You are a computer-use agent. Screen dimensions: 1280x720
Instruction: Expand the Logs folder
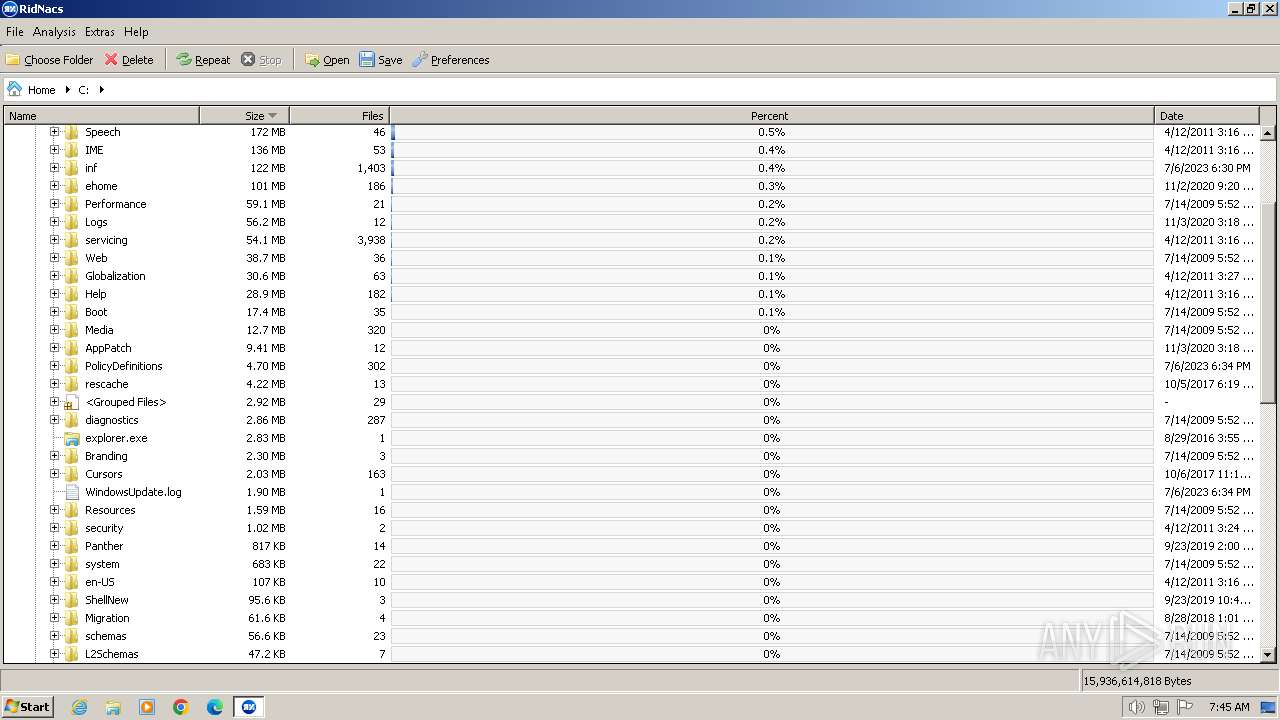pos(54,222)
